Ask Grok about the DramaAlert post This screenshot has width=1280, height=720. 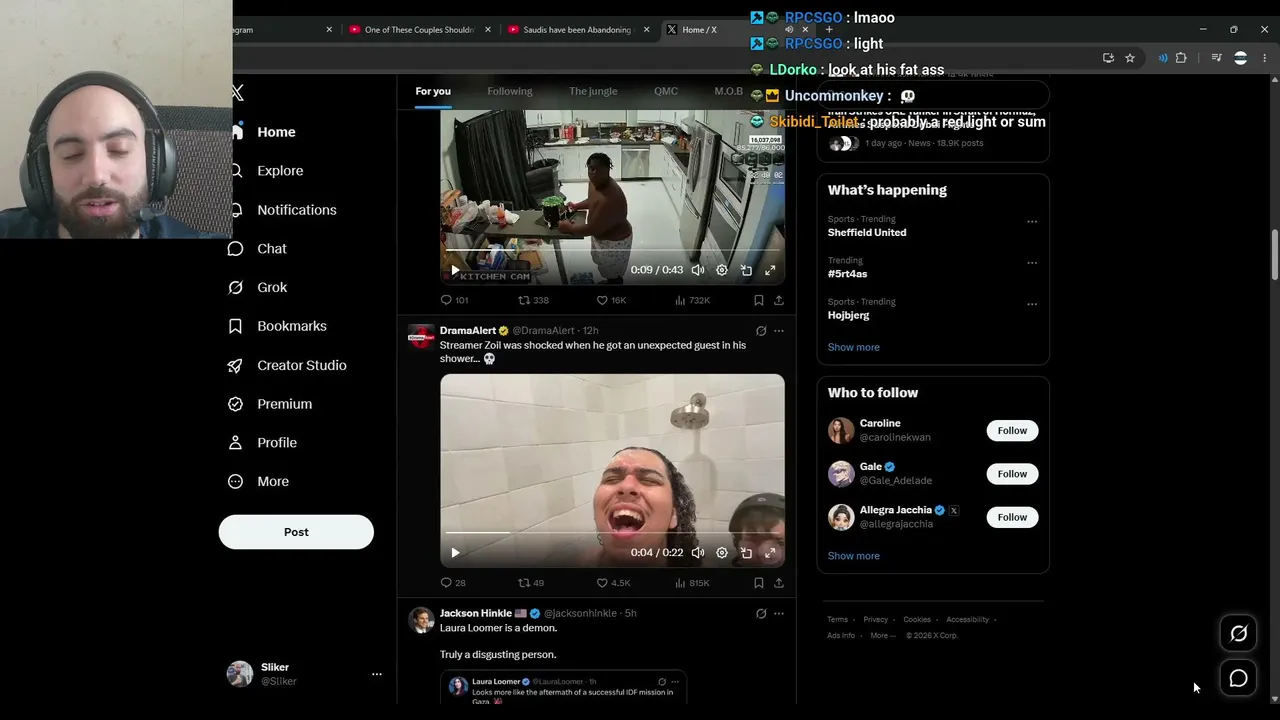tap(761, 331)
